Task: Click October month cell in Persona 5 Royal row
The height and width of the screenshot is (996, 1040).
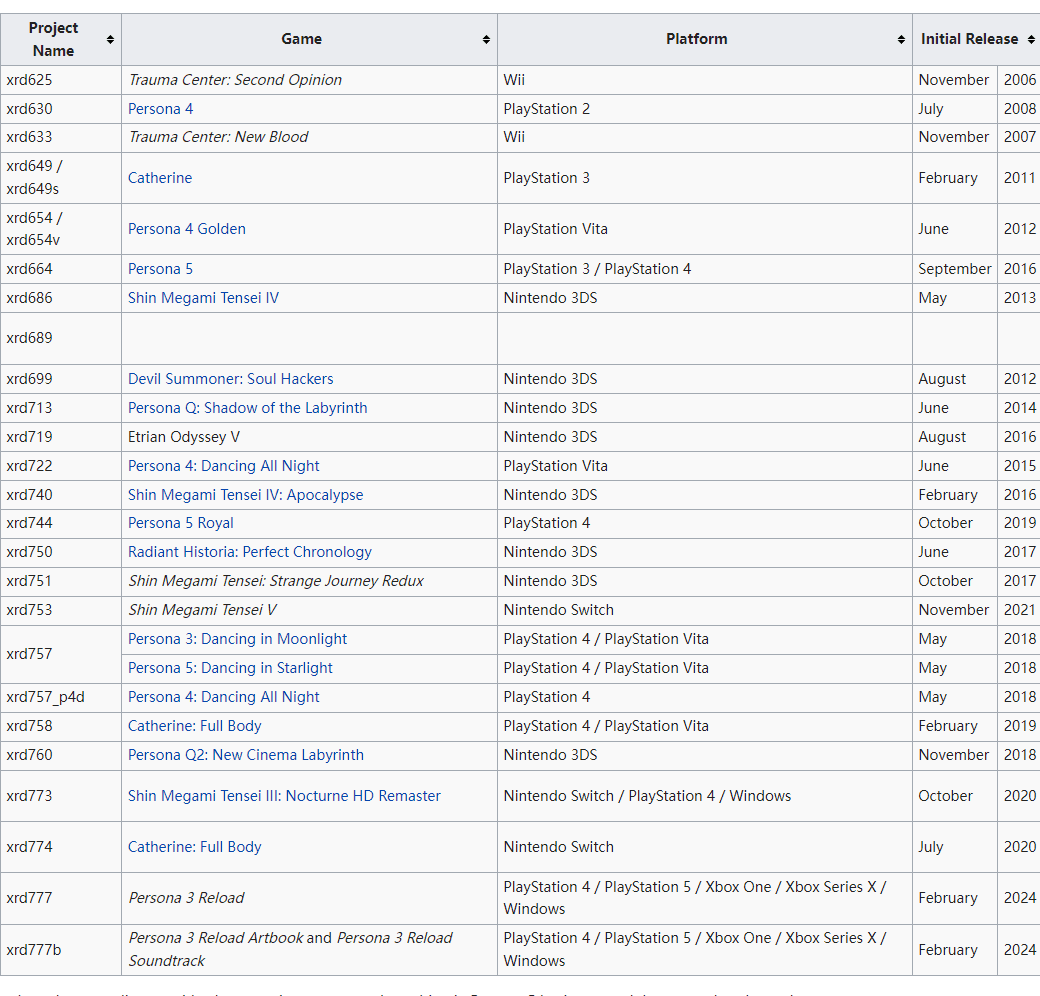Action: (x=954, y=523)
